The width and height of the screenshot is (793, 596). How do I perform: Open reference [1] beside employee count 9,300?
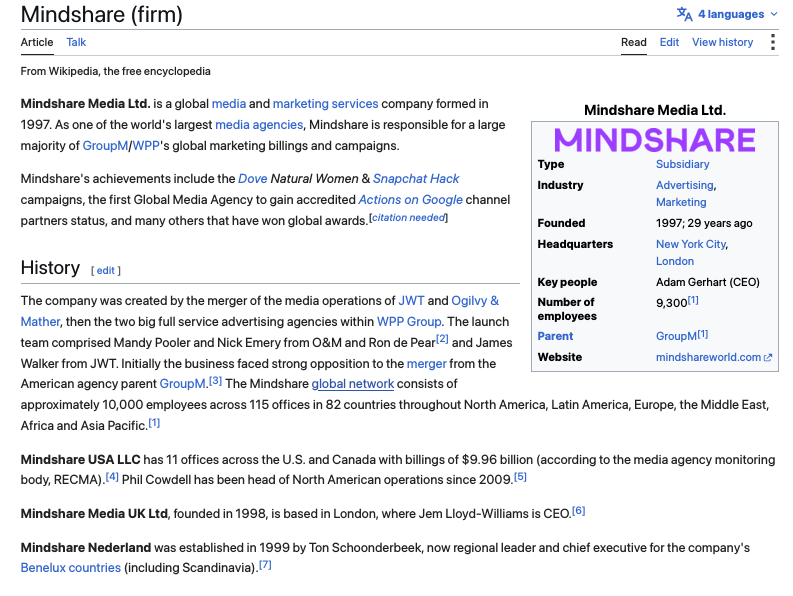click(693, 301)
